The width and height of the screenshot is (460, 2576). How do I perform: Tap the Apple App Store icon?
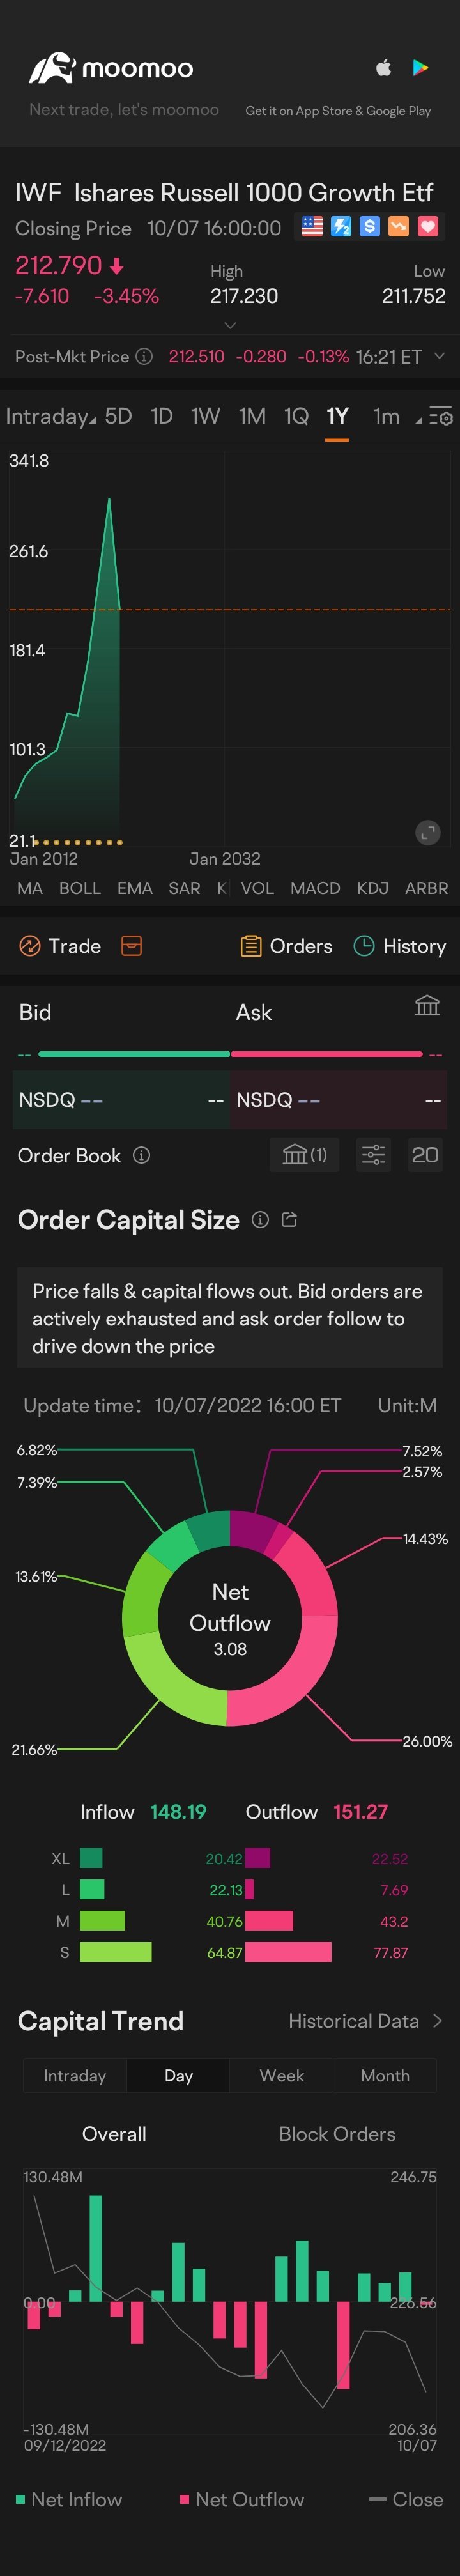383,68
